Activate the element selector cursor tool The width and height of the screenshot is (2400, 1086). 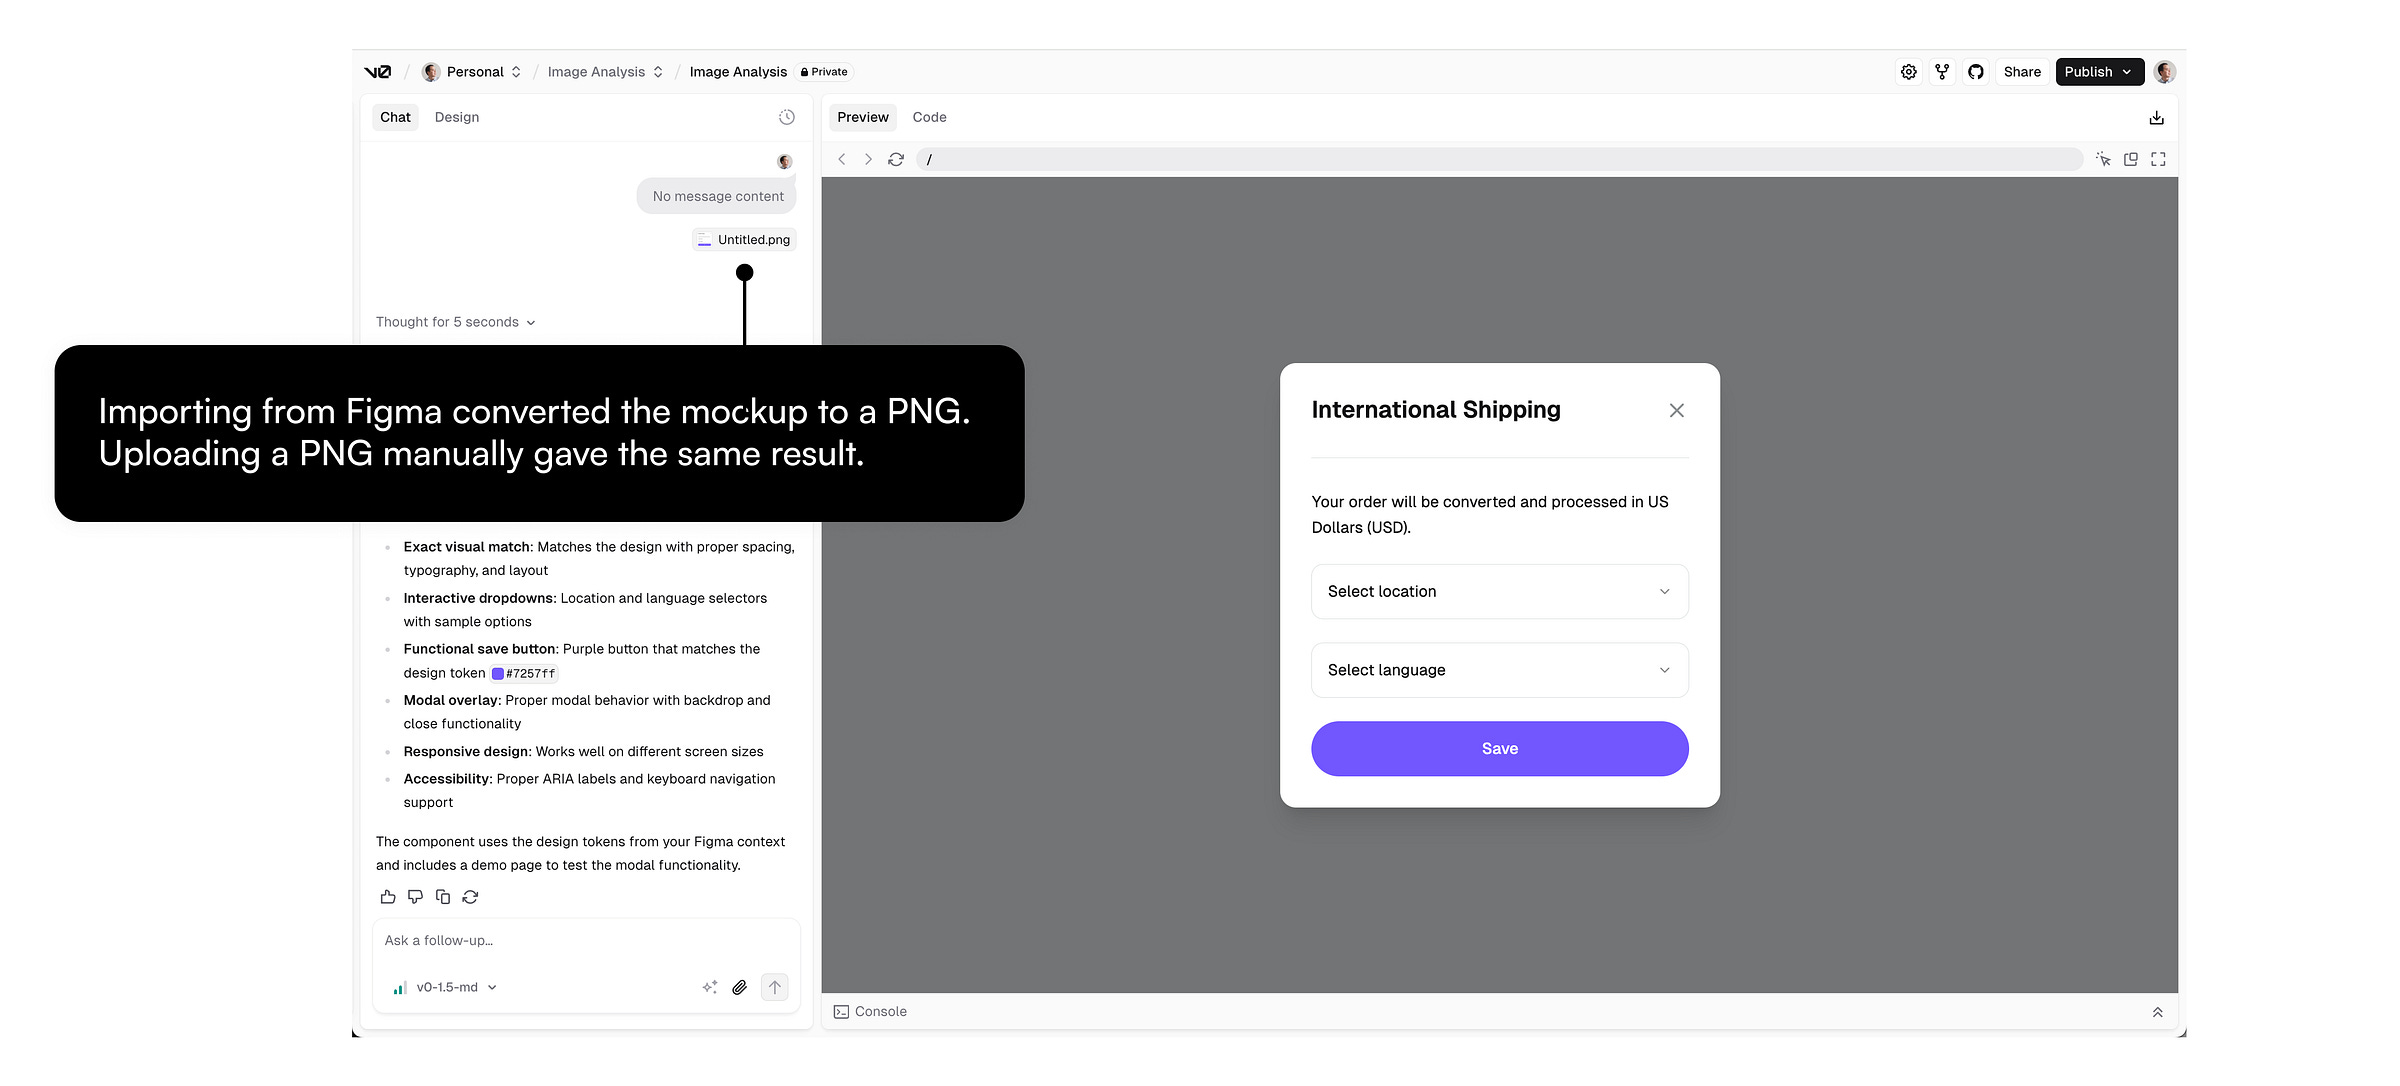tap(2103, 159)
